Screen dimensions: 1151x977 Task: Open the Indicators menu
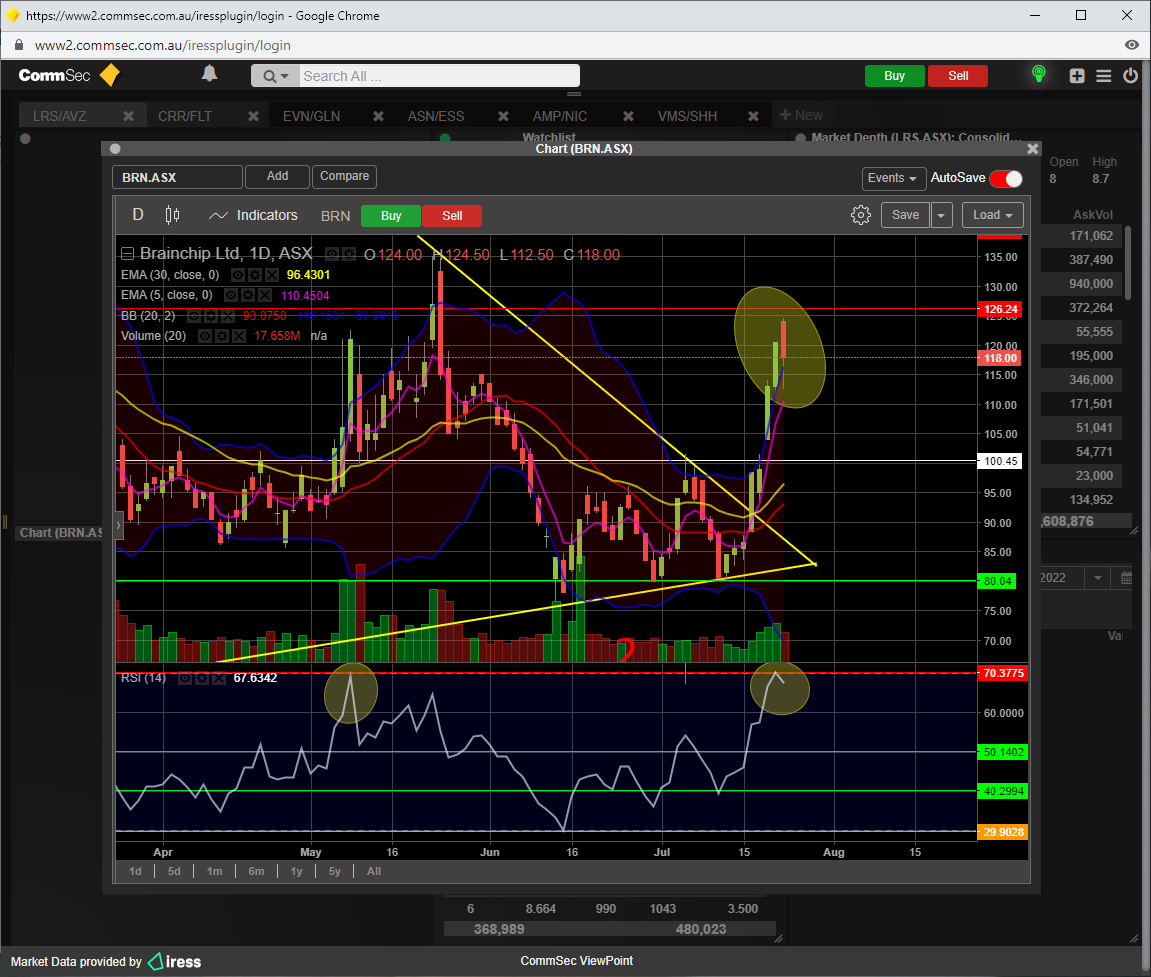coord(253,215)
